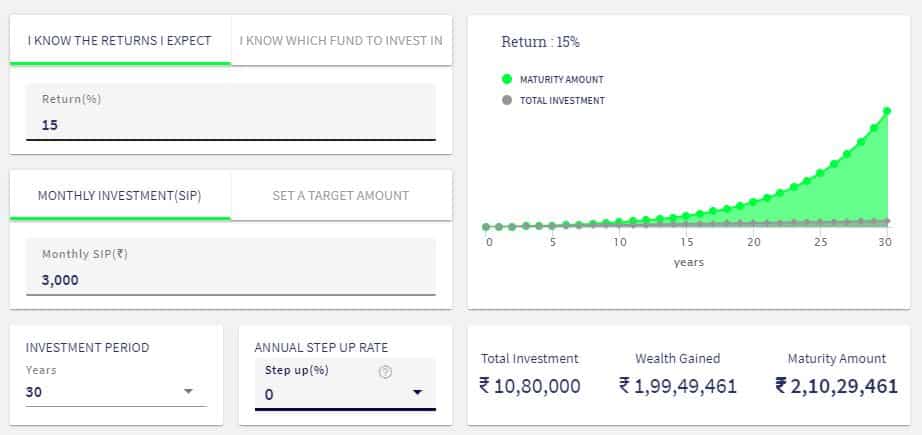Open the Years dropdown arrow
922x435 pixels.
point(188,391)
